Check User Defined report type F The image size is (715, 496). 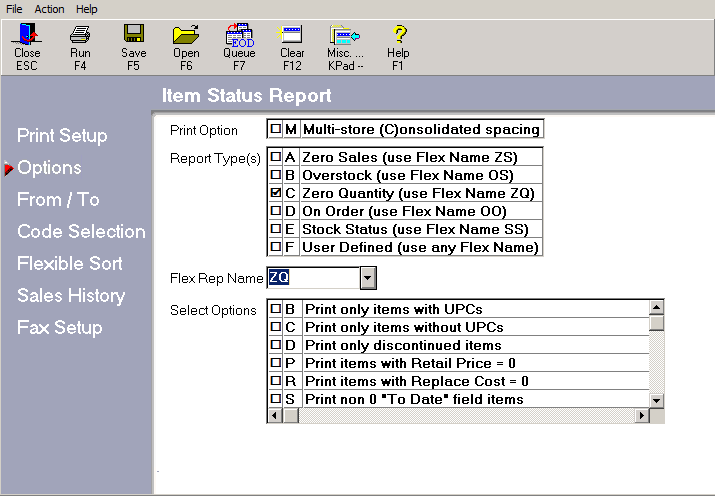click(x=275, y=247)
